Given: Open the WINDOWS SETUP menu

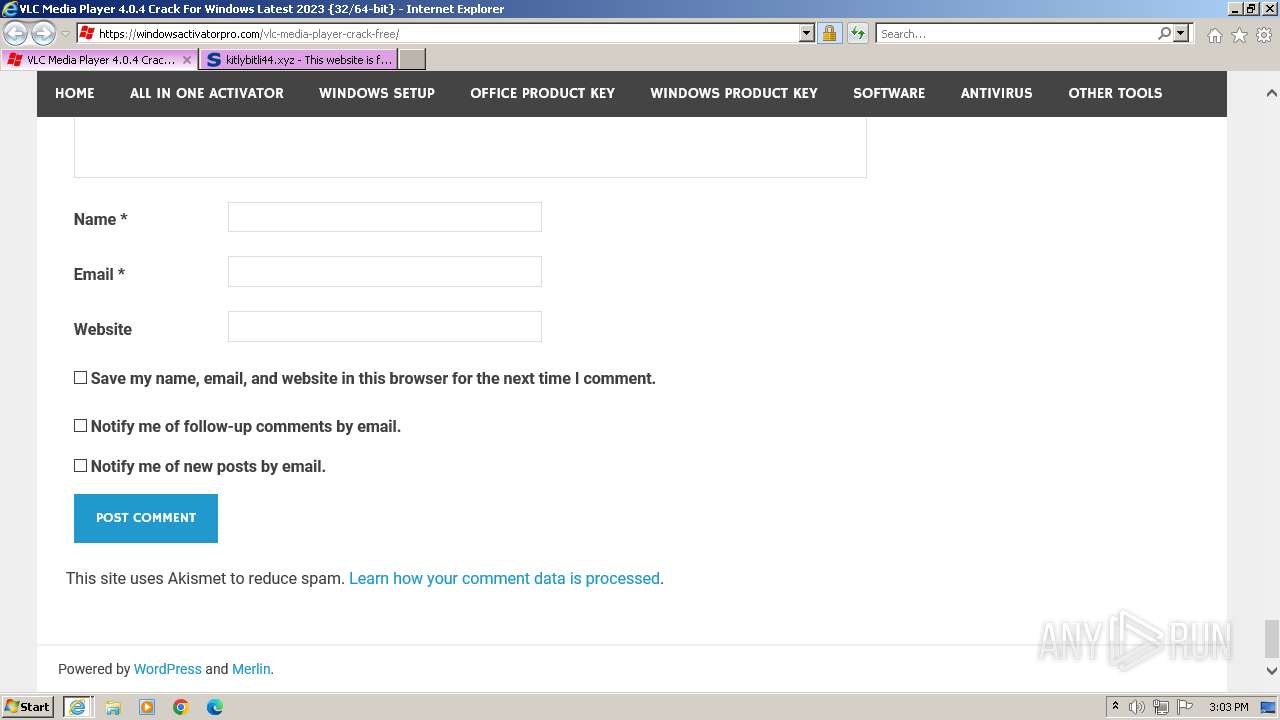Looking at the screenshot, I should pyautogui.click(x=377, y=93).
